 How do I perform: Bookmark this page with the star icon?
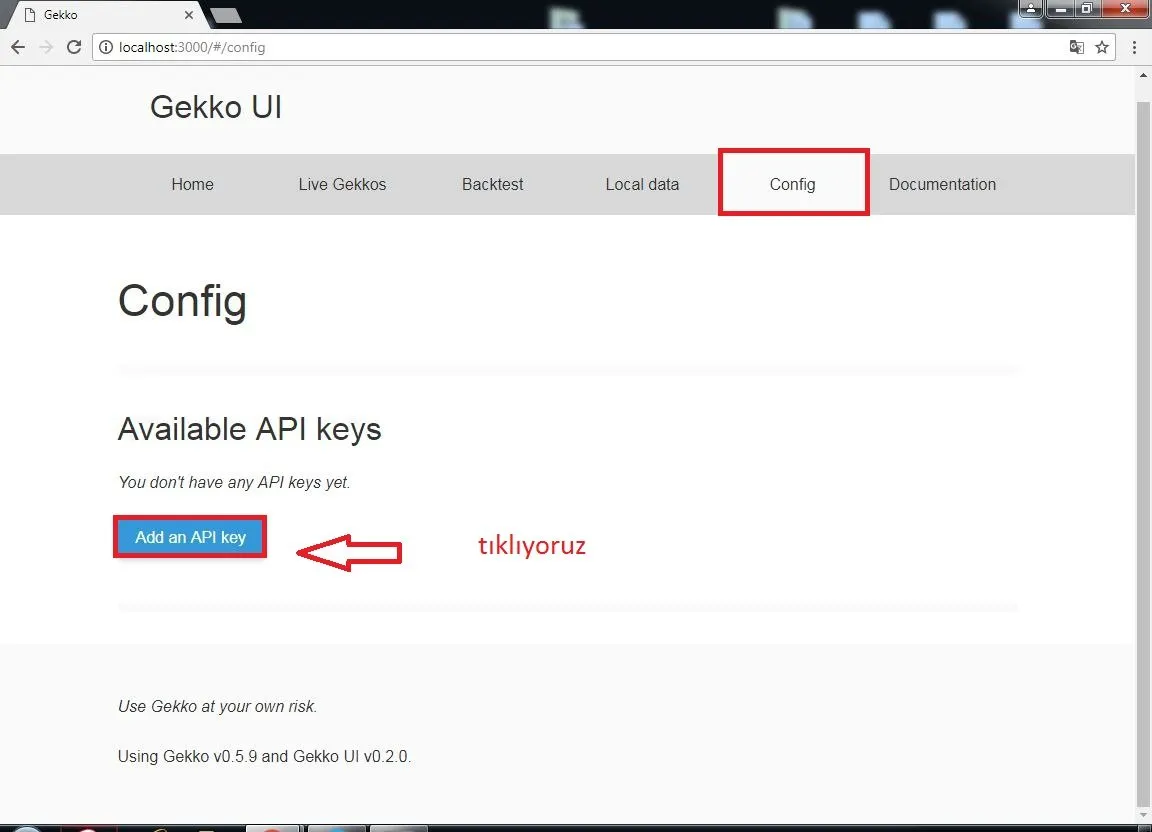click(1101, 47)
